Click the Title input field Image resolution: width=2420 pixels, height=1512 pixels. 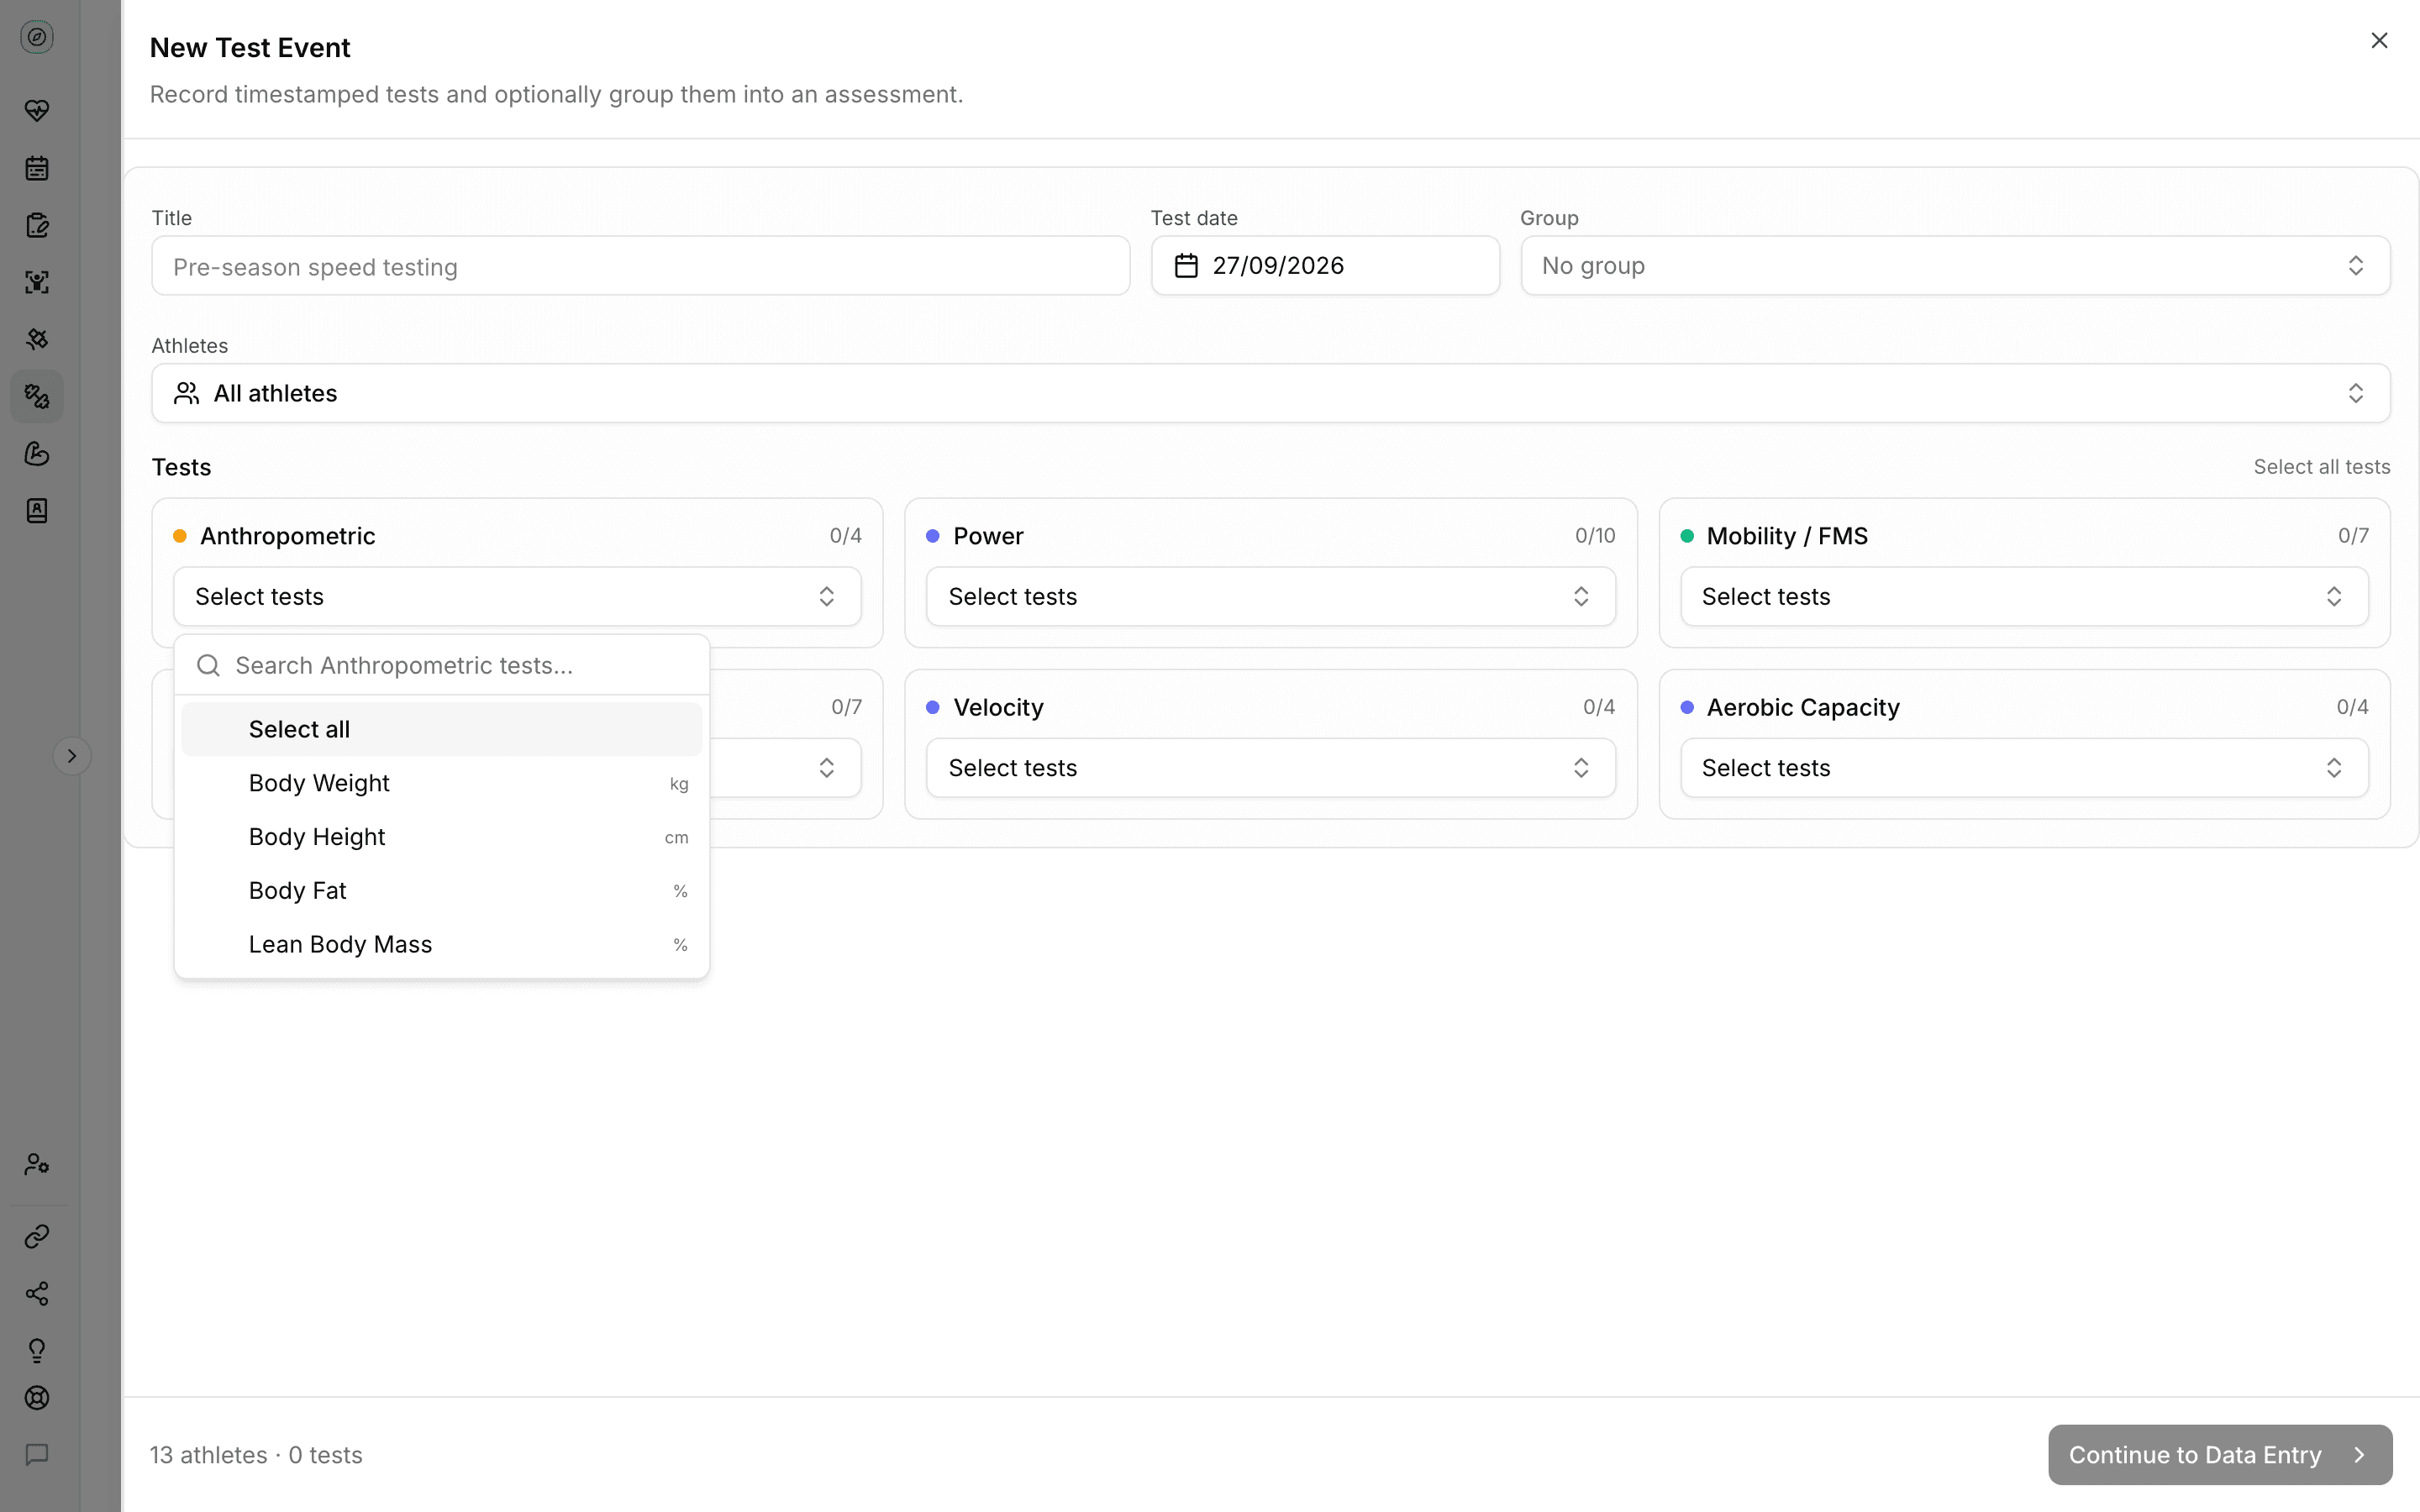640,266
